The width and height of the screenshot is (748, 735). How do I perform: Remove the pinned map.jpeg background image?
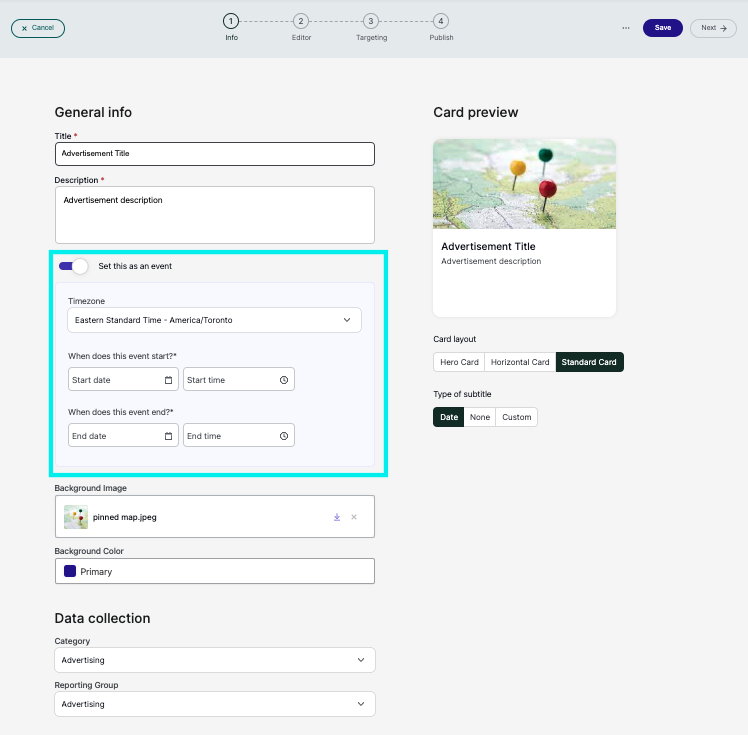(x=354, y=517)
